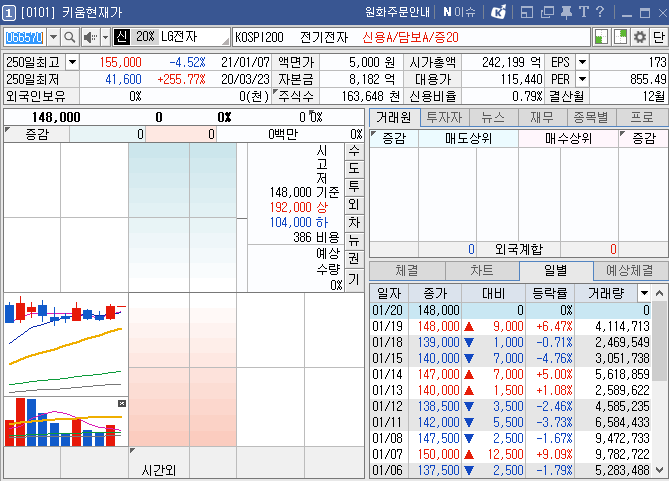This screenshot has height=481, width=669.
Task: Click the window layout icon in title bar
Action: (527, 12)
